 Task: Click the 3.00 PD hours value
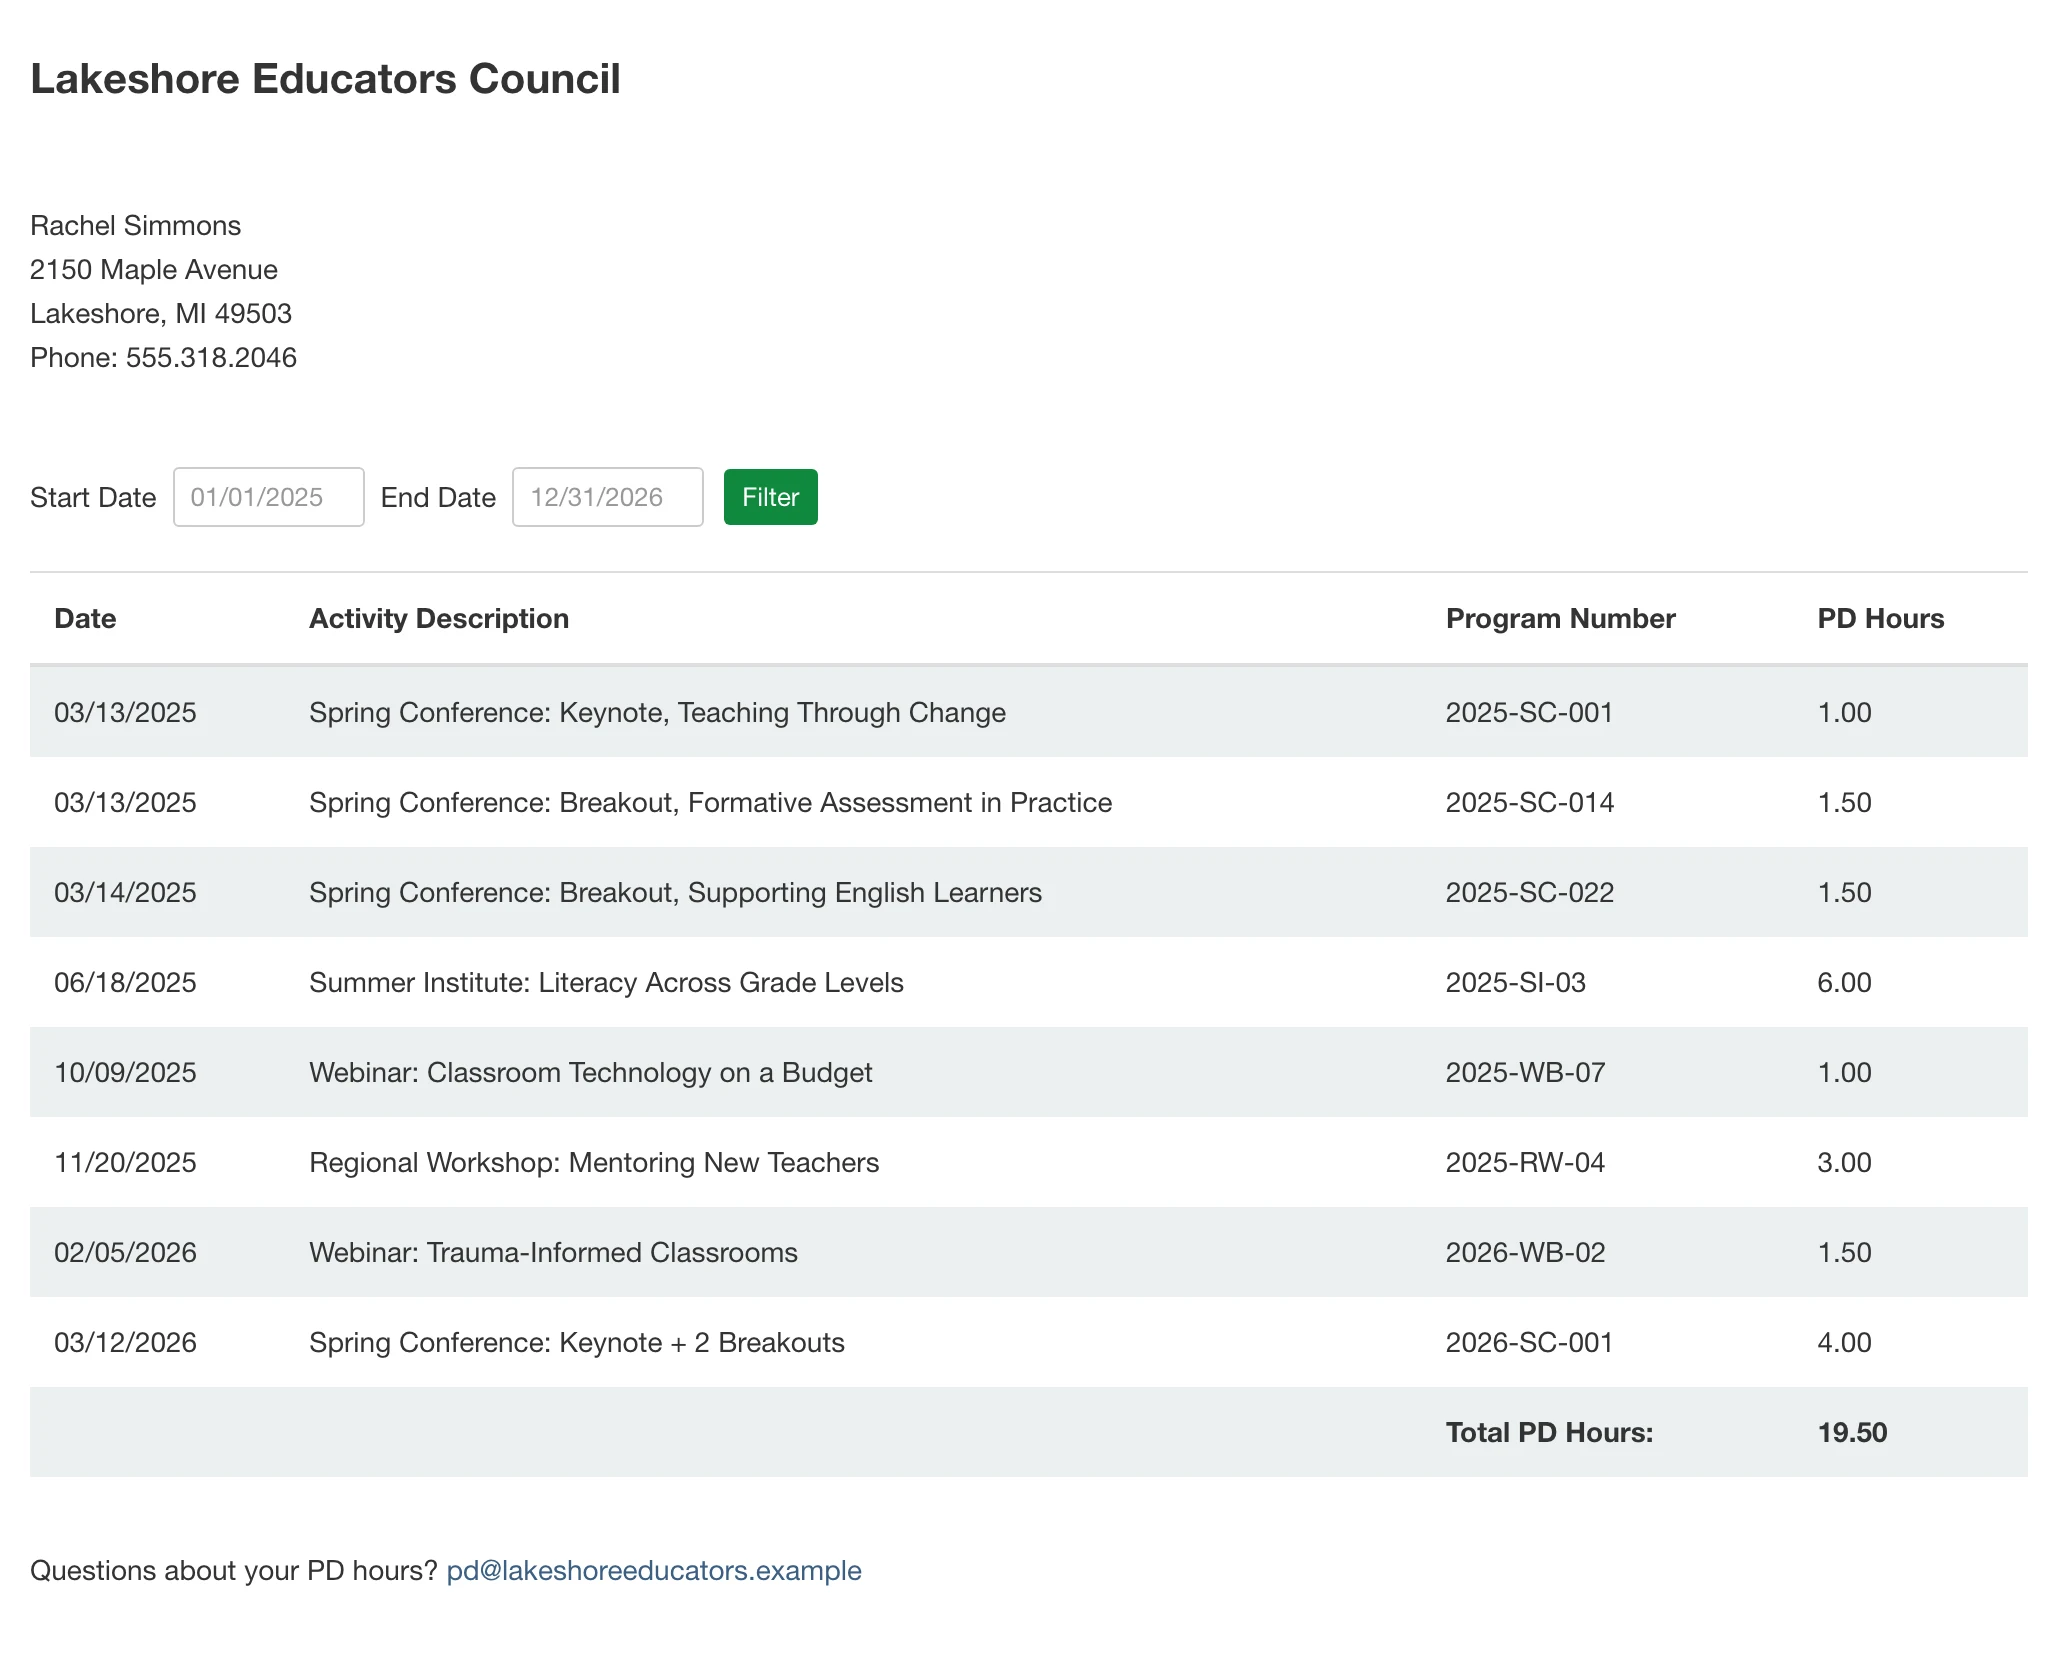(1845, 1162)
